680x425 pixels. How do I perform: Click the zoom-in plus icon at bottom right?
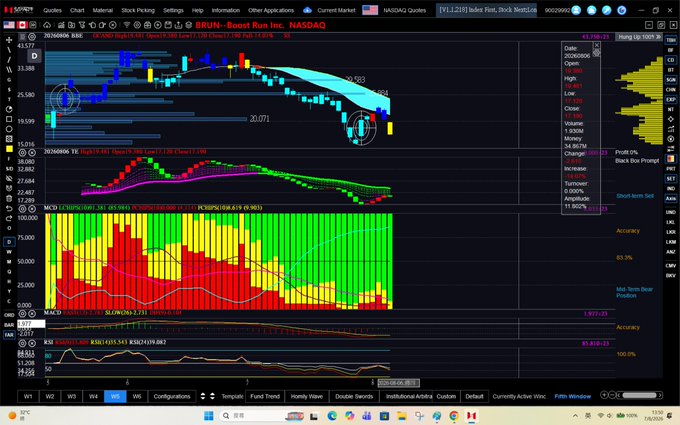tap(604, 395)
